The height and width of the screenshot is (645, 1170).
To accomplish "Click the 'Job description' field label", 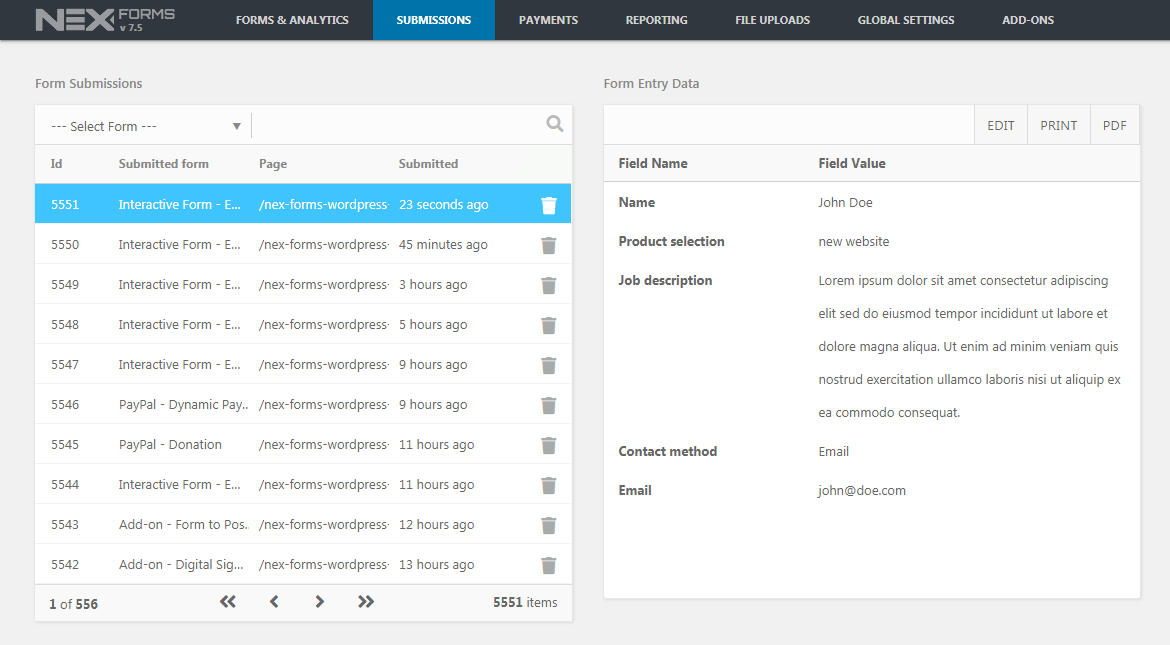I will [665, 280].
